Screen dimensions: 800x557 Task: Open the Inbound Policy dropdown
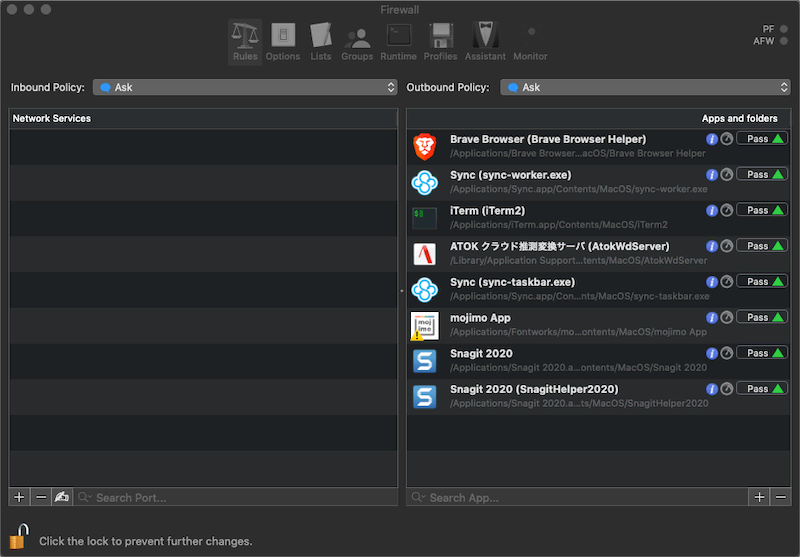coord(245,88)
